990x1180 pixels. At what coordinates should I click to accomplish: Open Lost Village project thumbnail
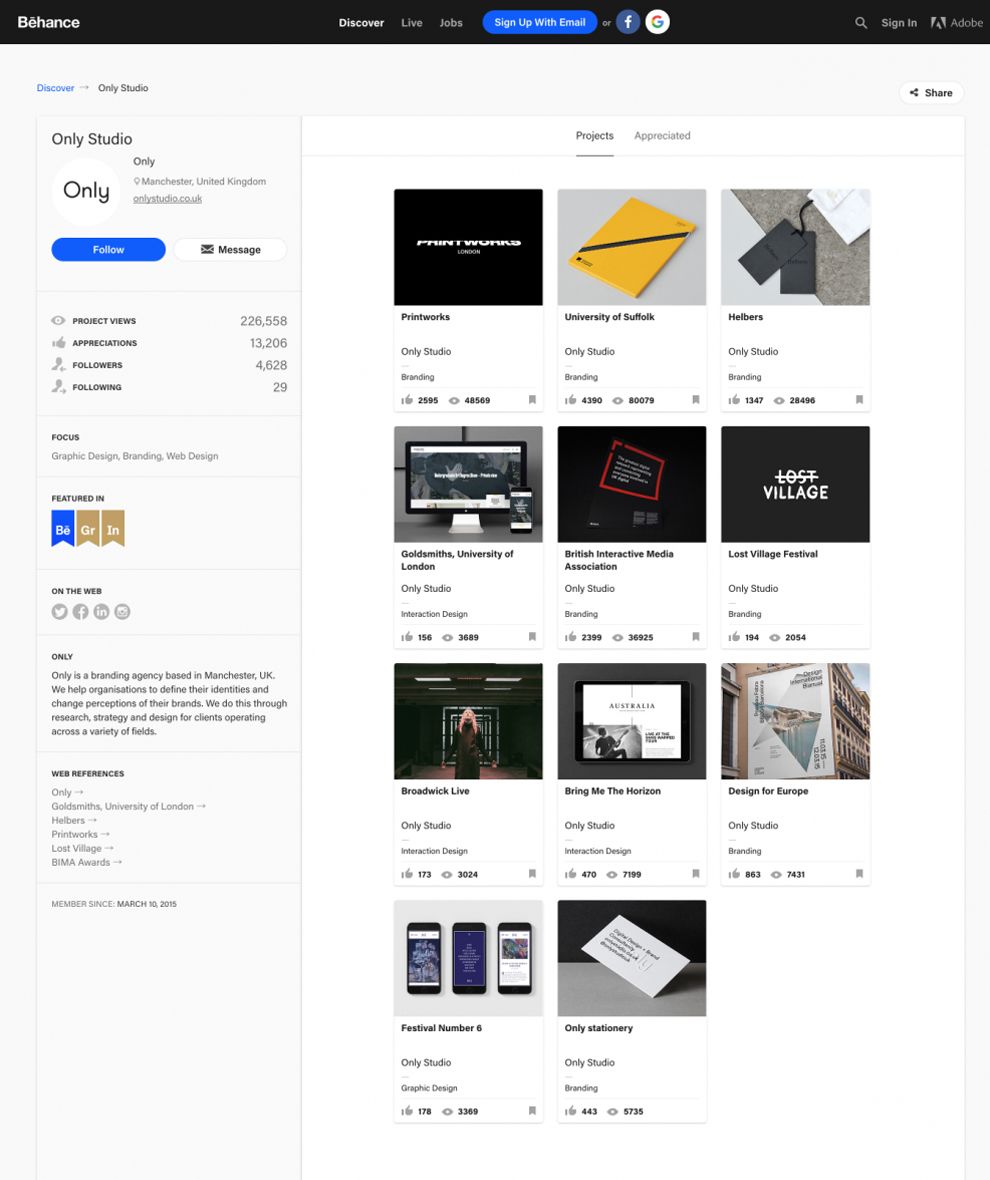coord(795,484)
